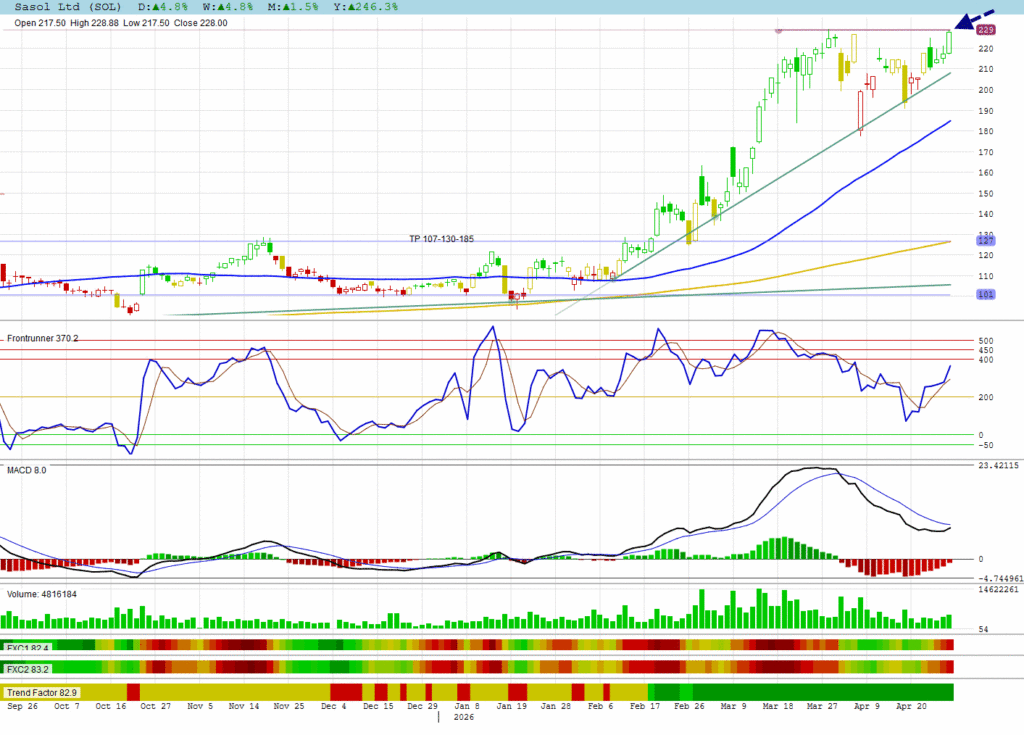Screen dimensions: 1024x735
Task: Click the Trend Factor 82.9 label
Action: (41, 692)
